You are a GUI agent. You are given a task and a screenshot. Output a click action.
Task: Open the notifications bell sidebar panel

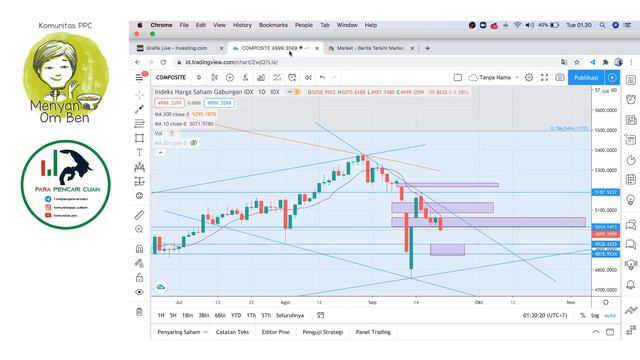click(631, 284)
